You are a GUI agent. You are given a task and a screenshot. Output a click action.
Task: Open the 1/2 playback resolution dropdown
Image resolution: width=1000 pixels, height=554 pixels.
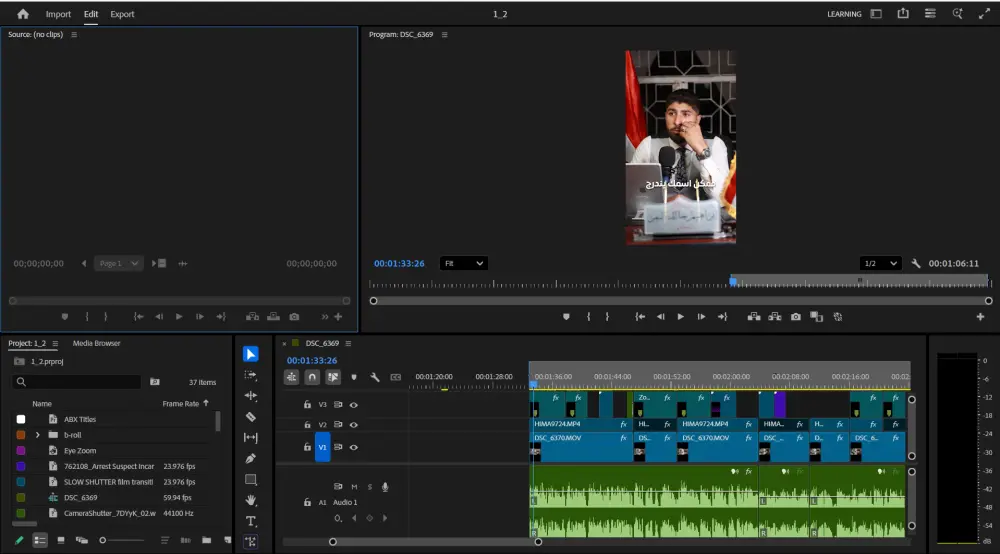pos(880,263)
